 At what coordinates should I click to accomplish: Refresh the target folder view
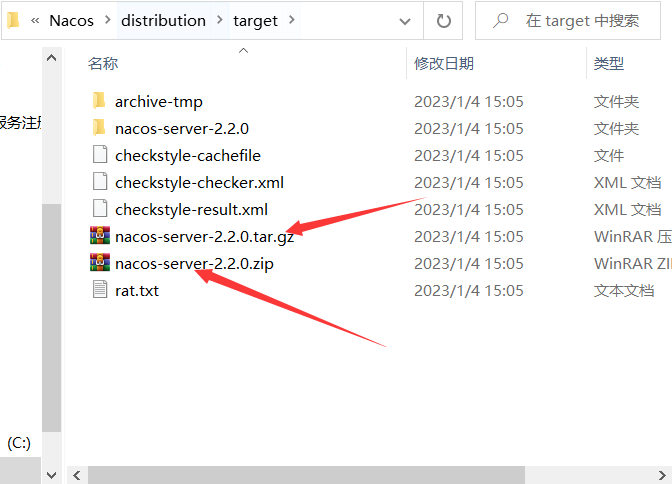point(443,21)
